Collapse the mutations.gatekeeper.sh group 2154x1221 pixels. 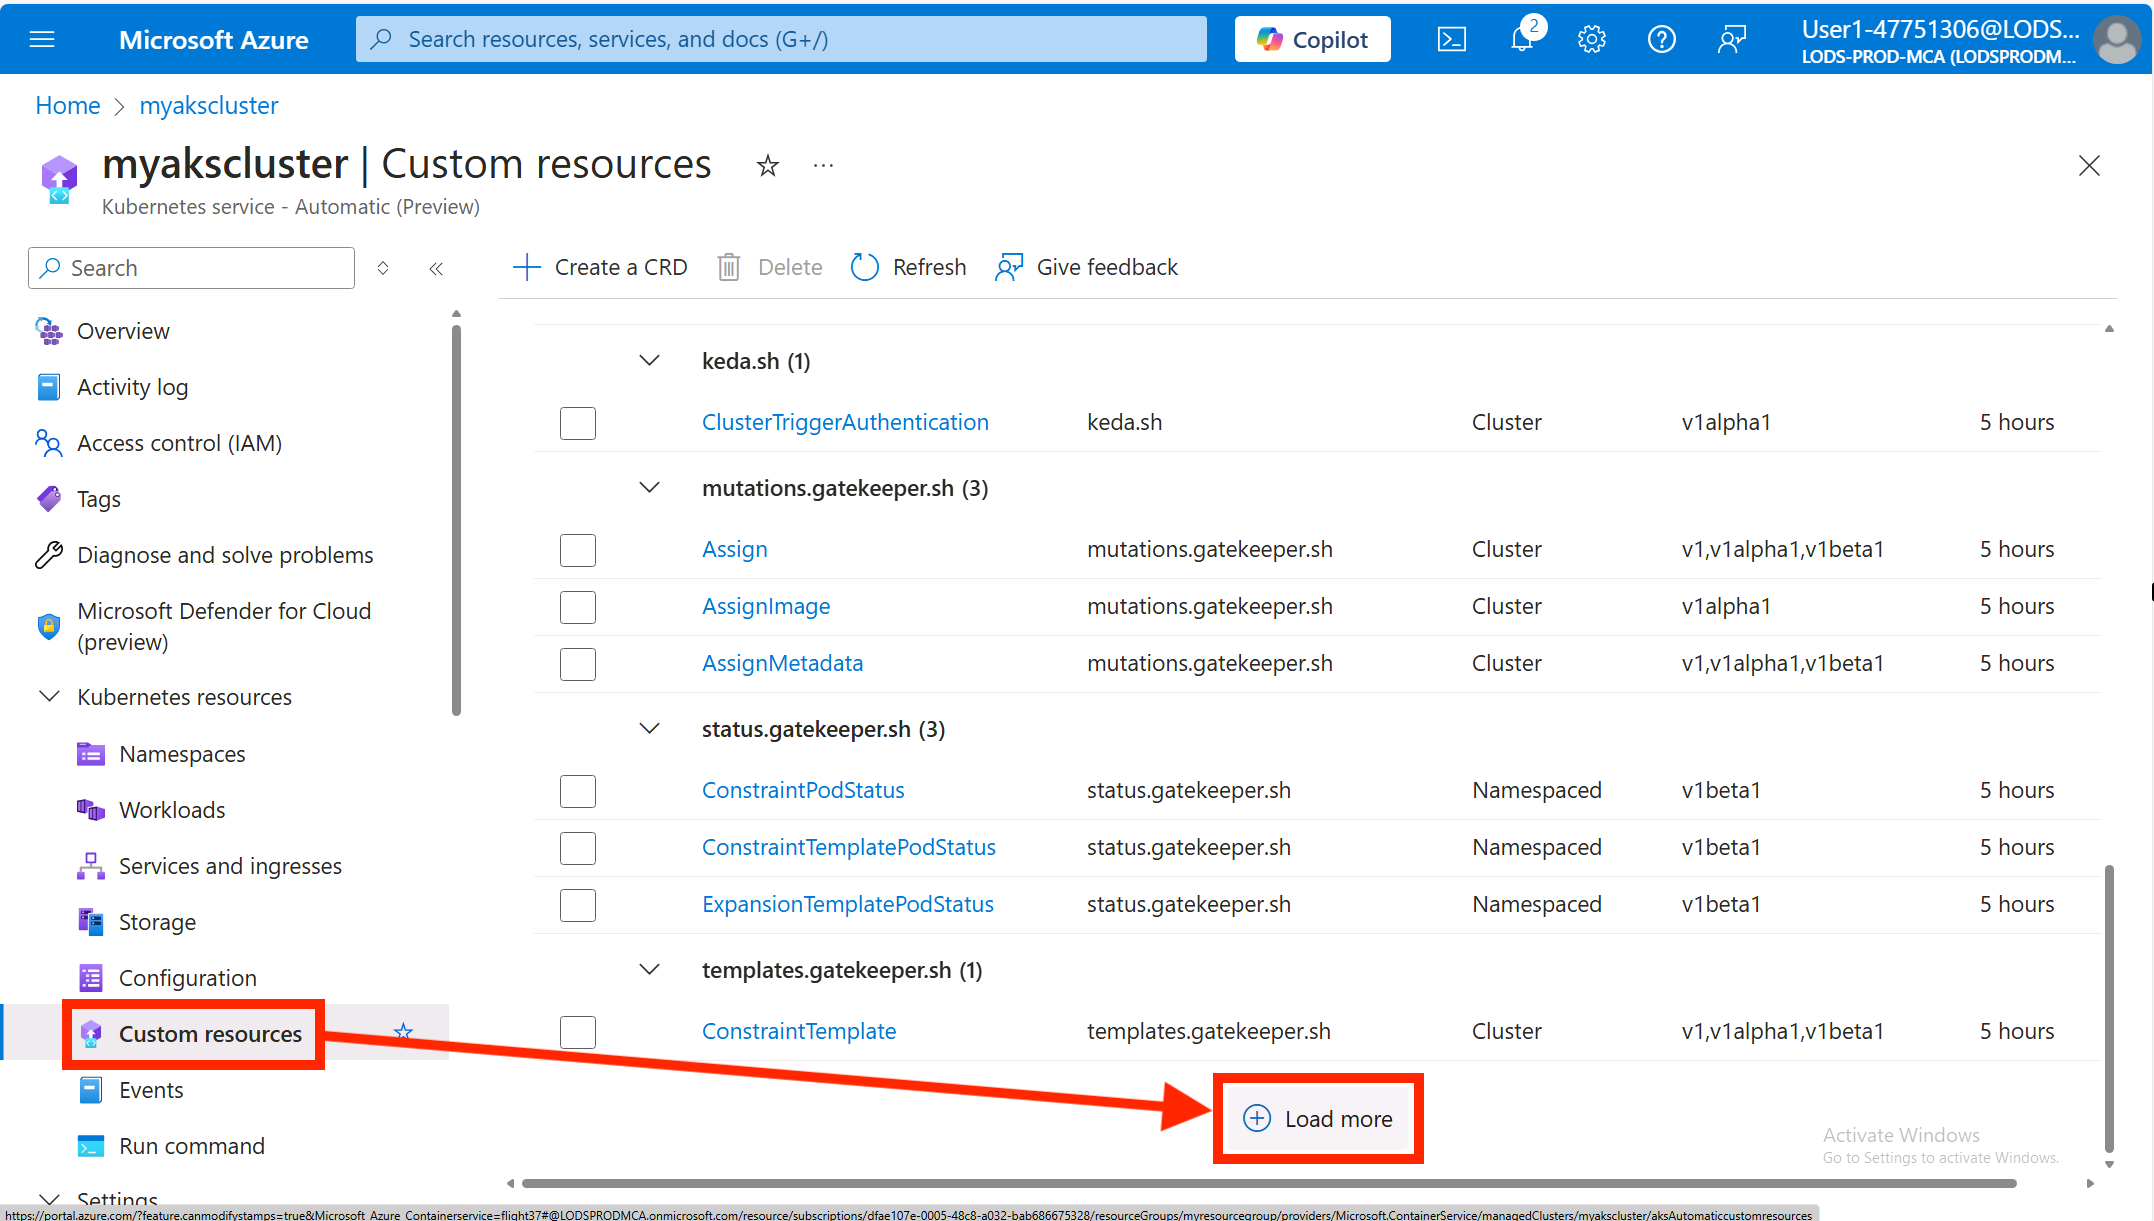[650, 488]
